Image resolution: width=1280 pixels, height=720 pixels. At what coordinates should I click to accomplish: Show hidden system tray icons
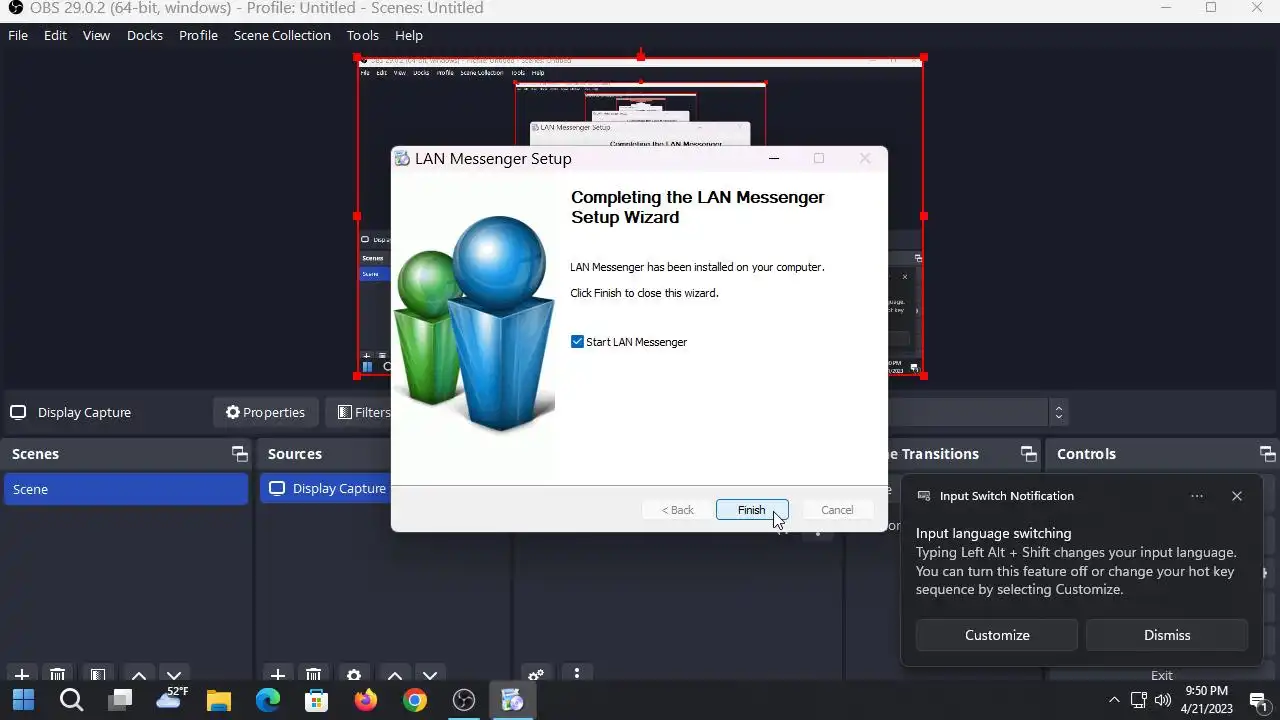pos(1114,700)
